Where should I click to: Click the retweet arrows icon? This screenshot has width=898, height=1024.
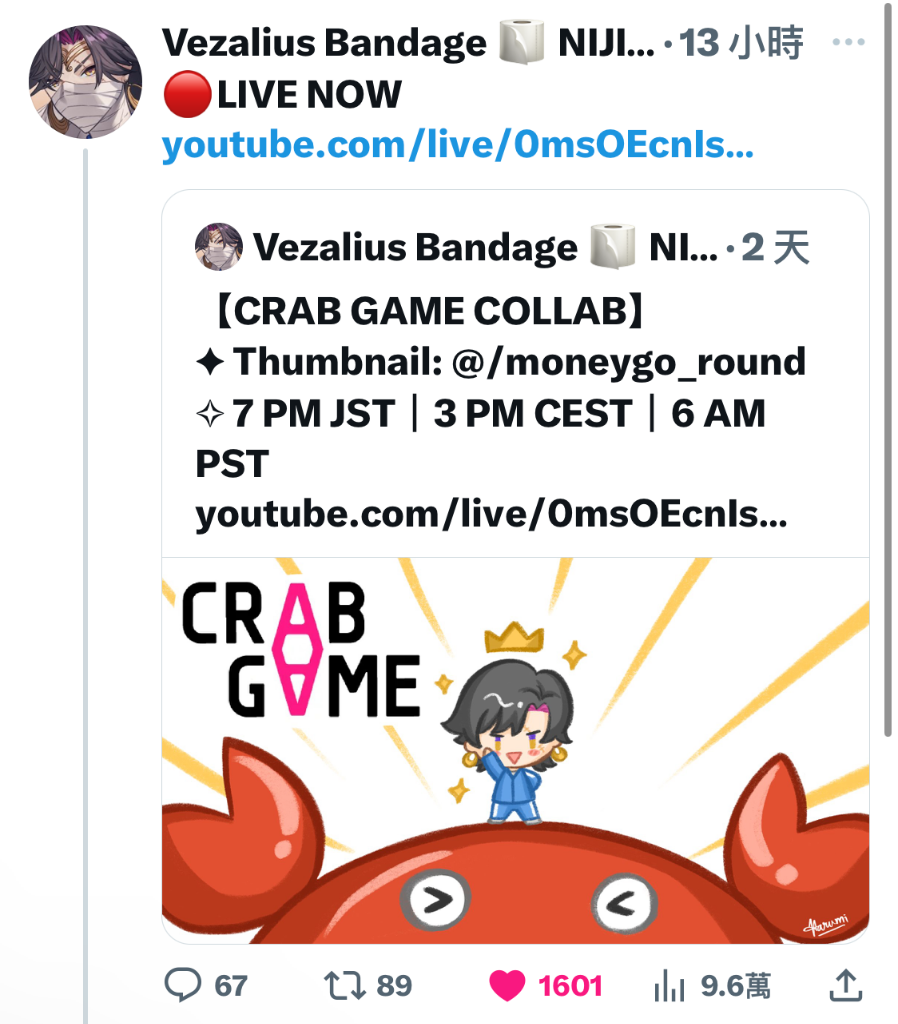[x=344, y=985]
